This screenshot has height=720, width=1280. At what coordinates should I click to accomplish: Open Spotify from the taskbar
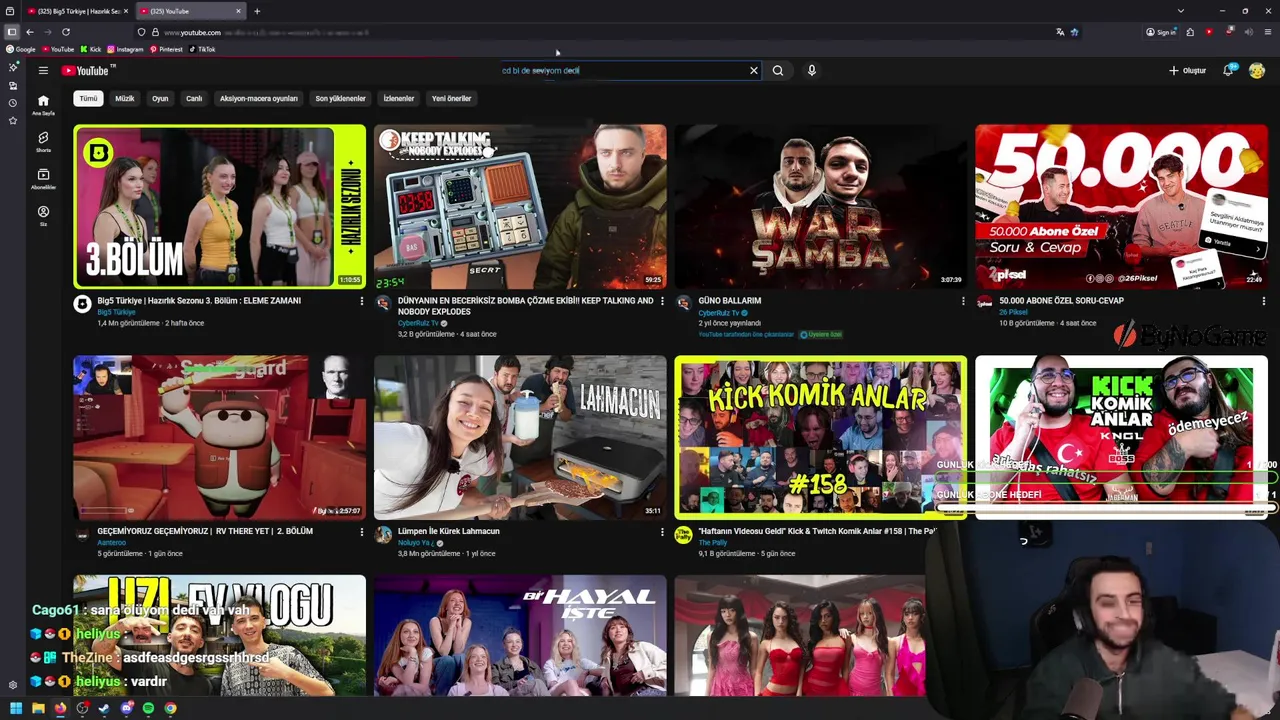pos(148,708)
